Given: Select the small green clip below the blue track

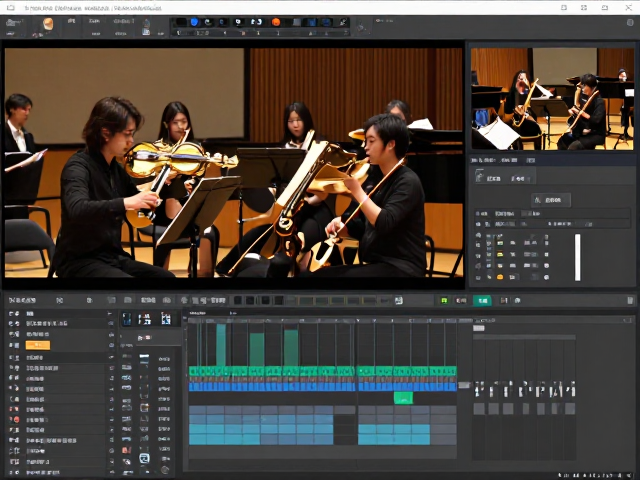Looking at the screenshot, I should (x=403, y=398).
